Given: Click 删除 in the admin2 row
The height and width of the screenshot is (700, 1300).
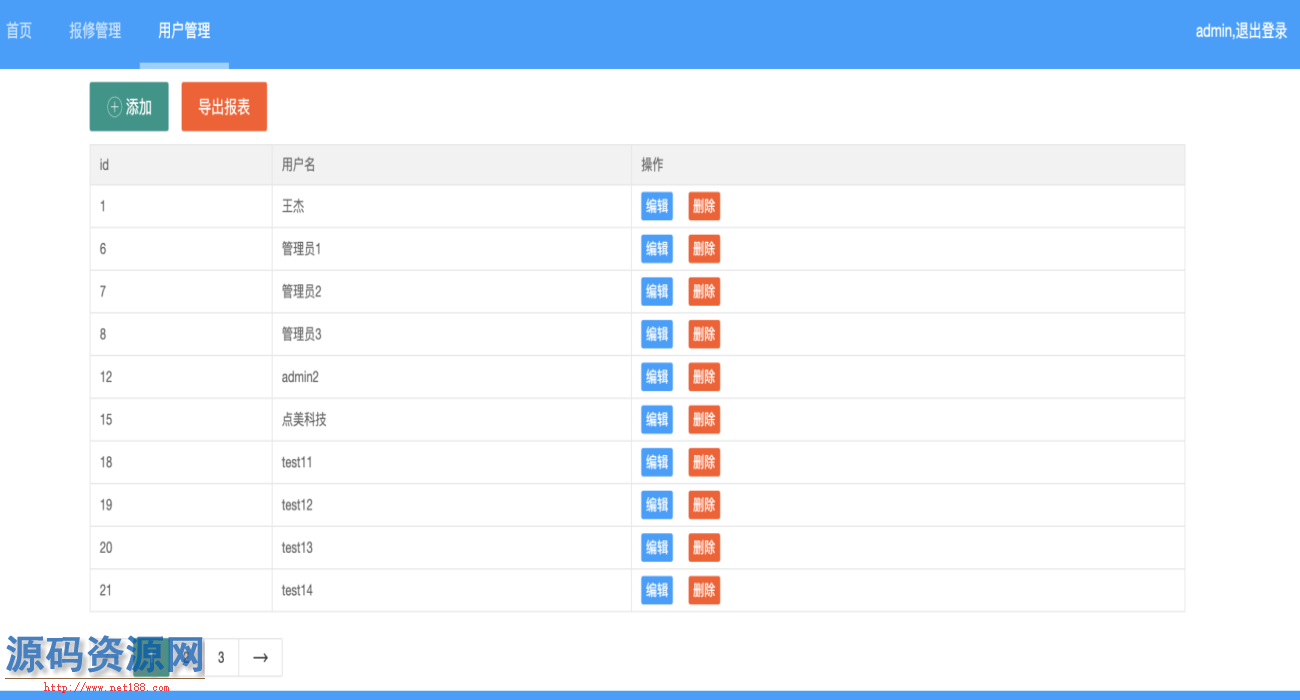Looking at the screenshot, I should coord(704,377).
